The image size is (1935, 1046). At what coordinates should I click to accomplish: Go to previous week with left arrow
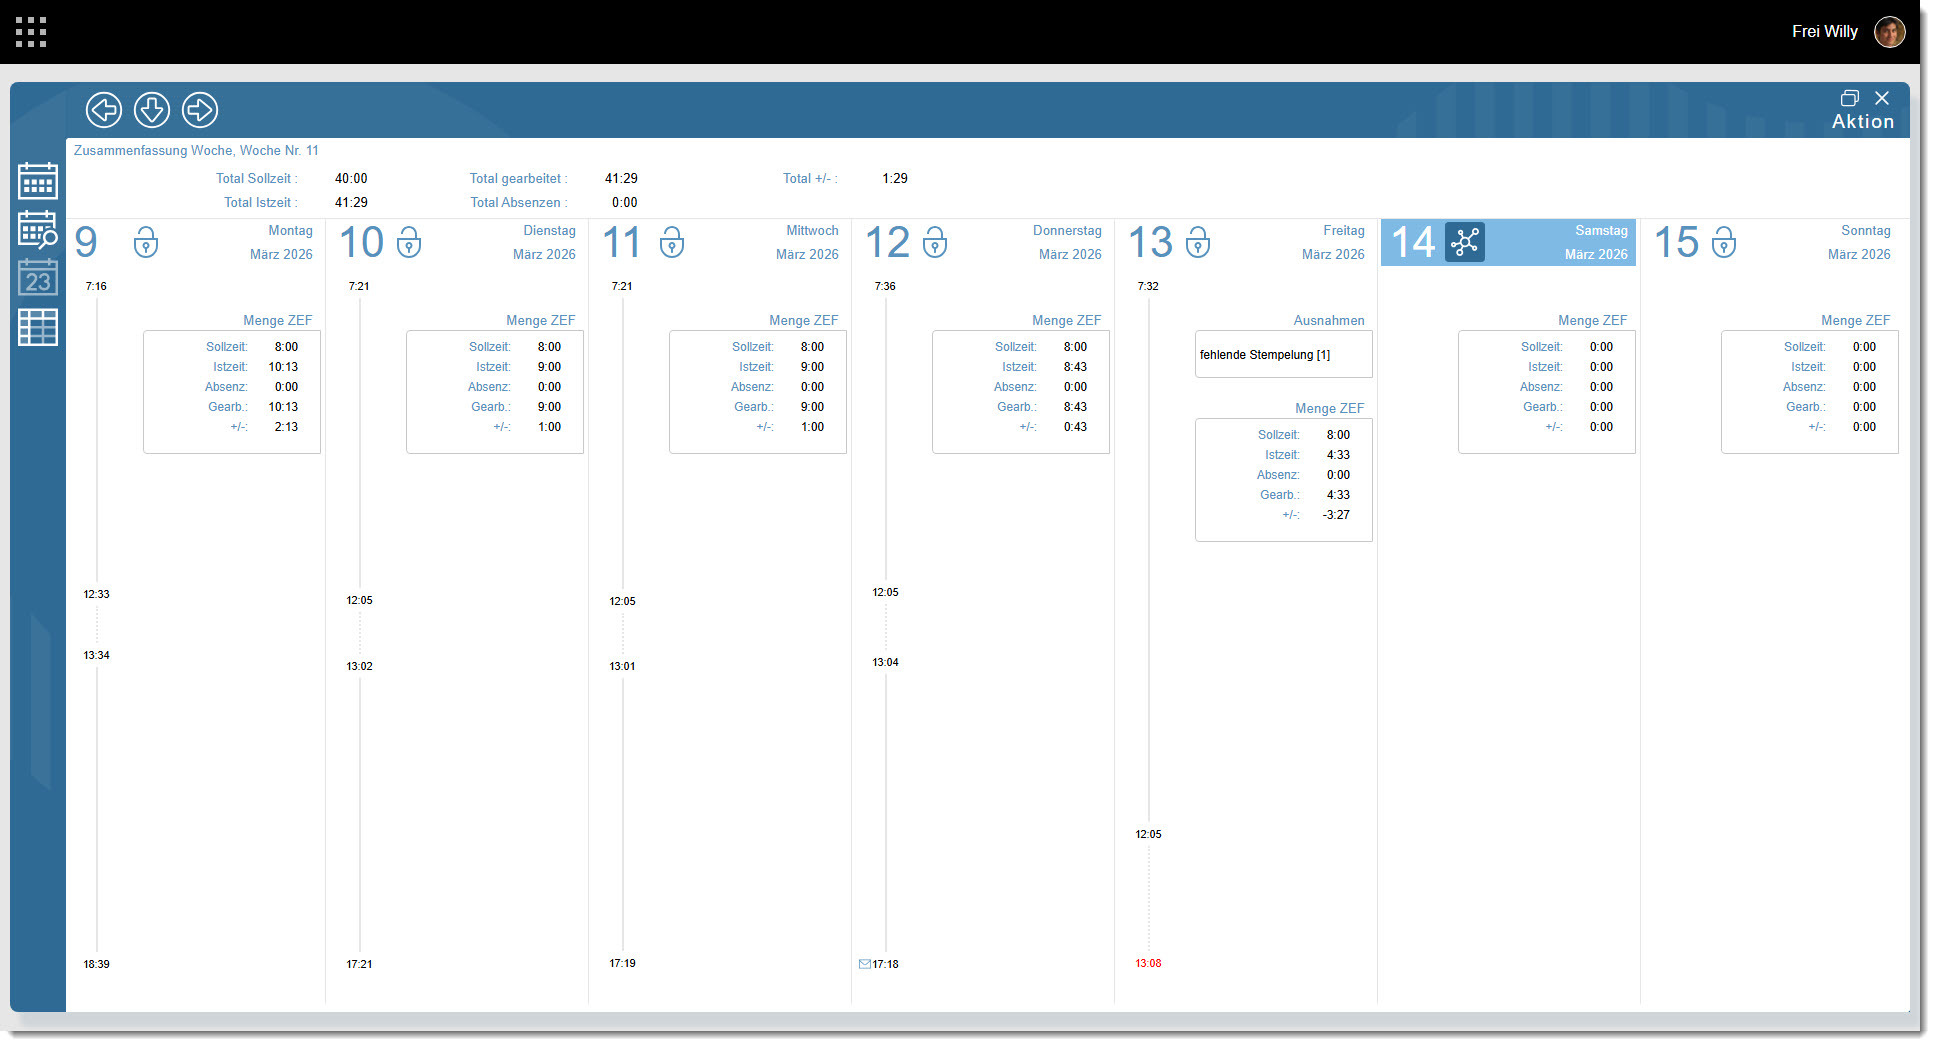point(104,110)
